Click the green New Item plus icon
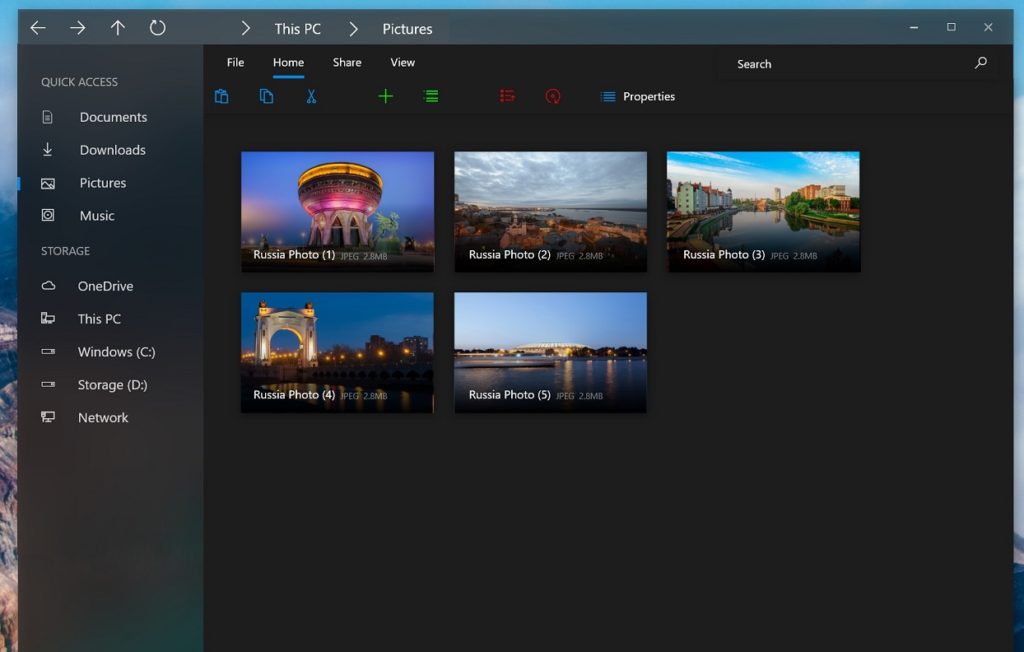 (386, 96)
